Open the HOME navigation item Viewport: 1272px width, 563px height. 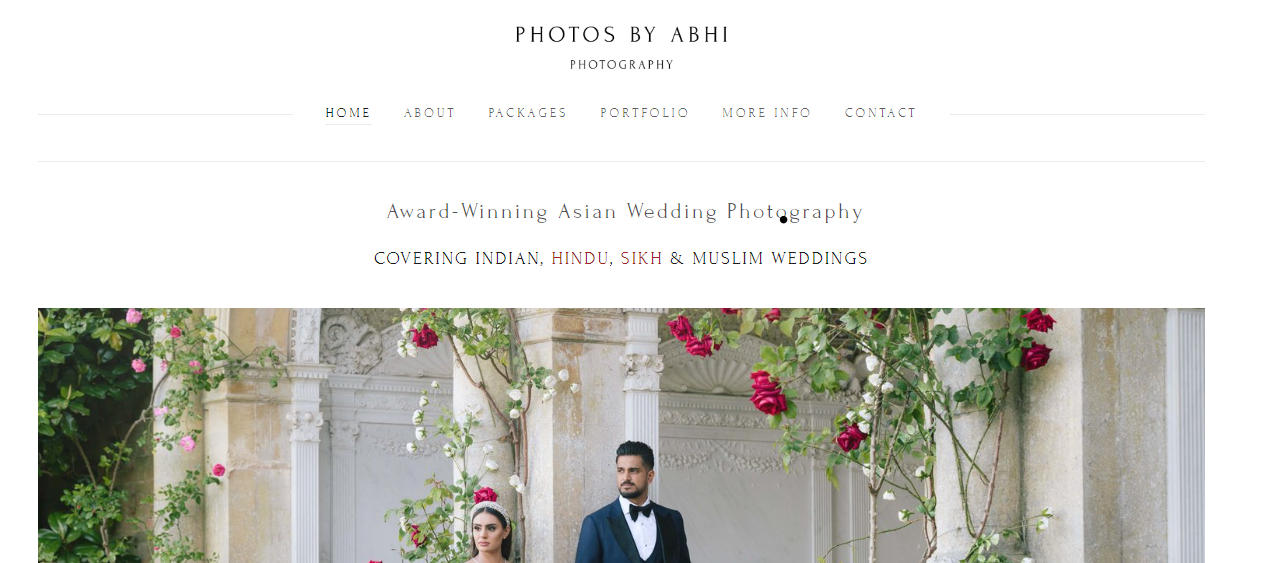348,113
